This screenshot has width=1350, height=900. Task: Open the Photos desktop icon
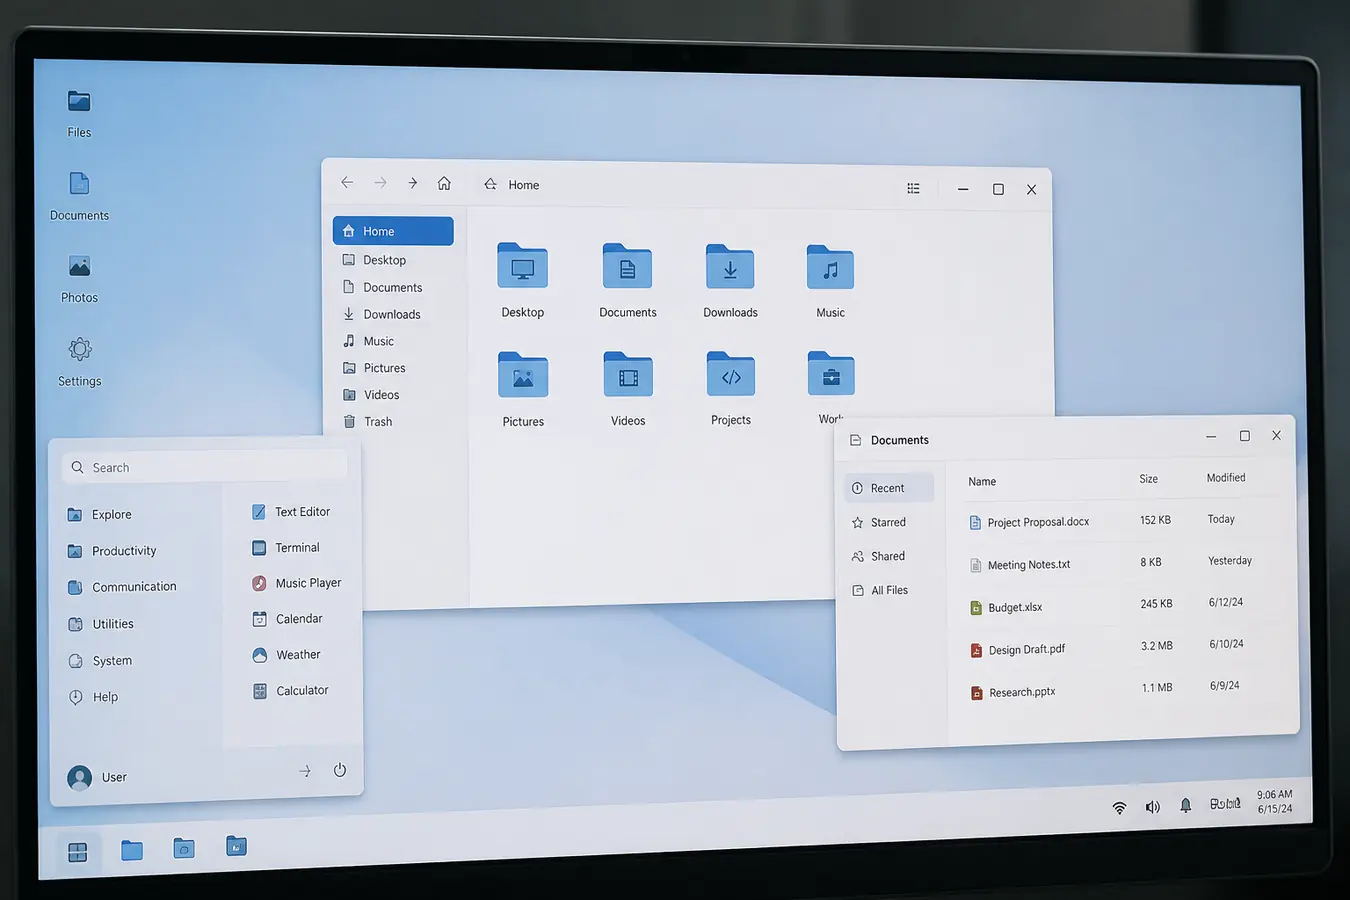(79, 278)
